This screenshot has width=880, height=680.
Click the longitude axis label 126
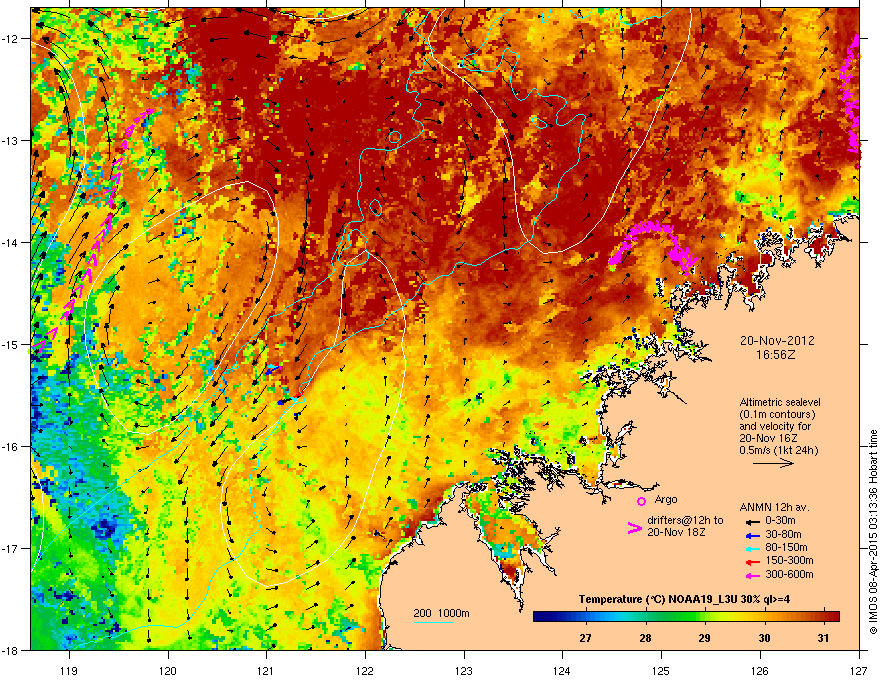click(760, 670)
